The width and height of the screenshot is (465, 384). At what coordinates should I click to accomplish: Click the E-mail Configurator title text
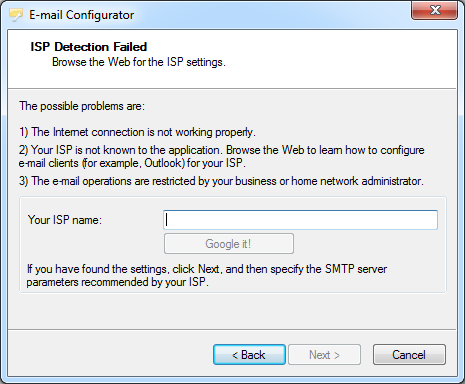click(81, 15)
